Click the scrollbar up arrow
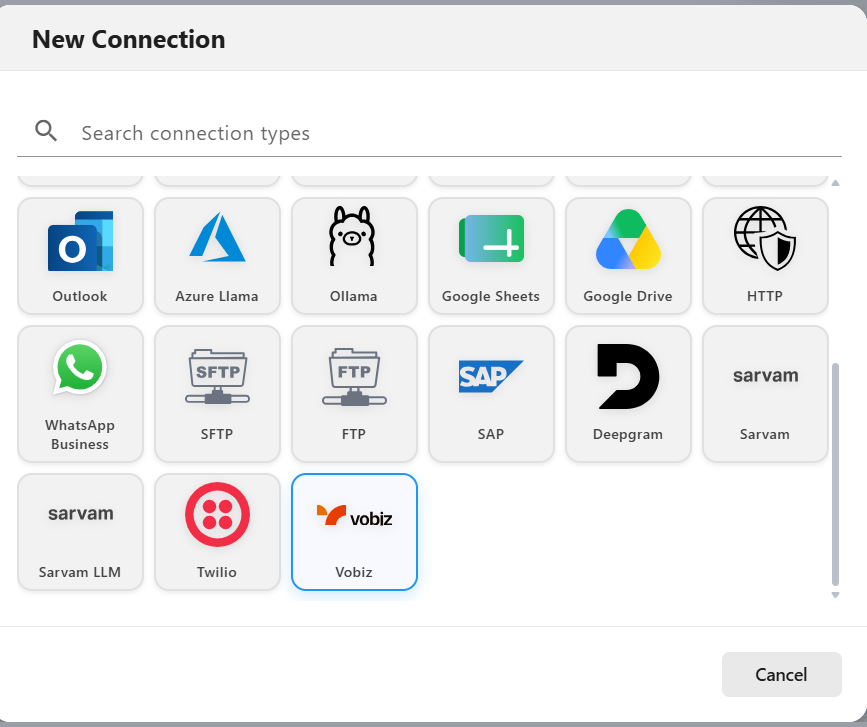Screen dimensions: 867x727 [835, 183]
